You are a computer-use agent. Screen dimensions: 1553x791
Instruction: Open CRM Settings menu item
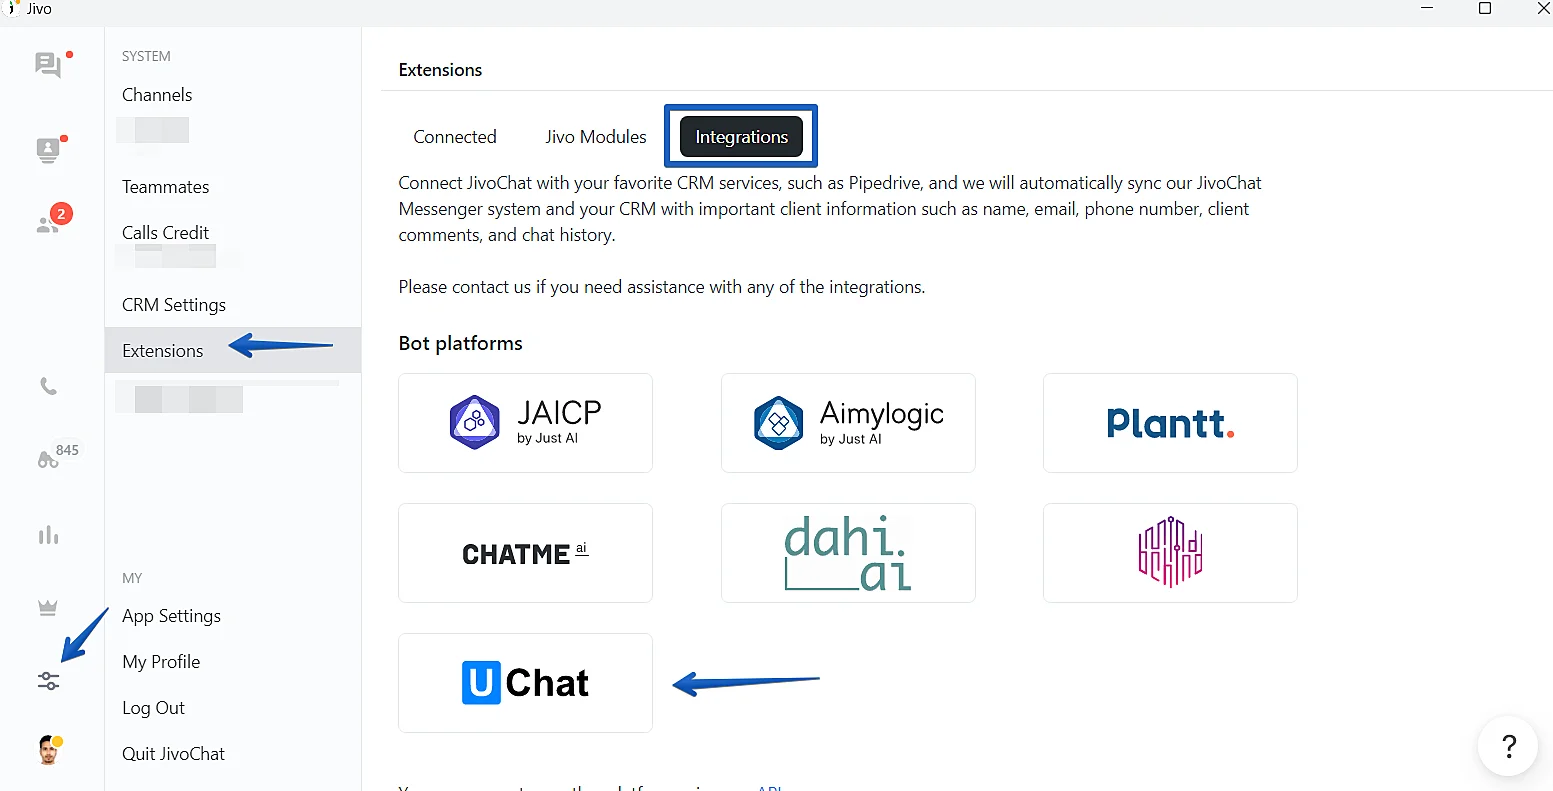(x=174, y=305)
